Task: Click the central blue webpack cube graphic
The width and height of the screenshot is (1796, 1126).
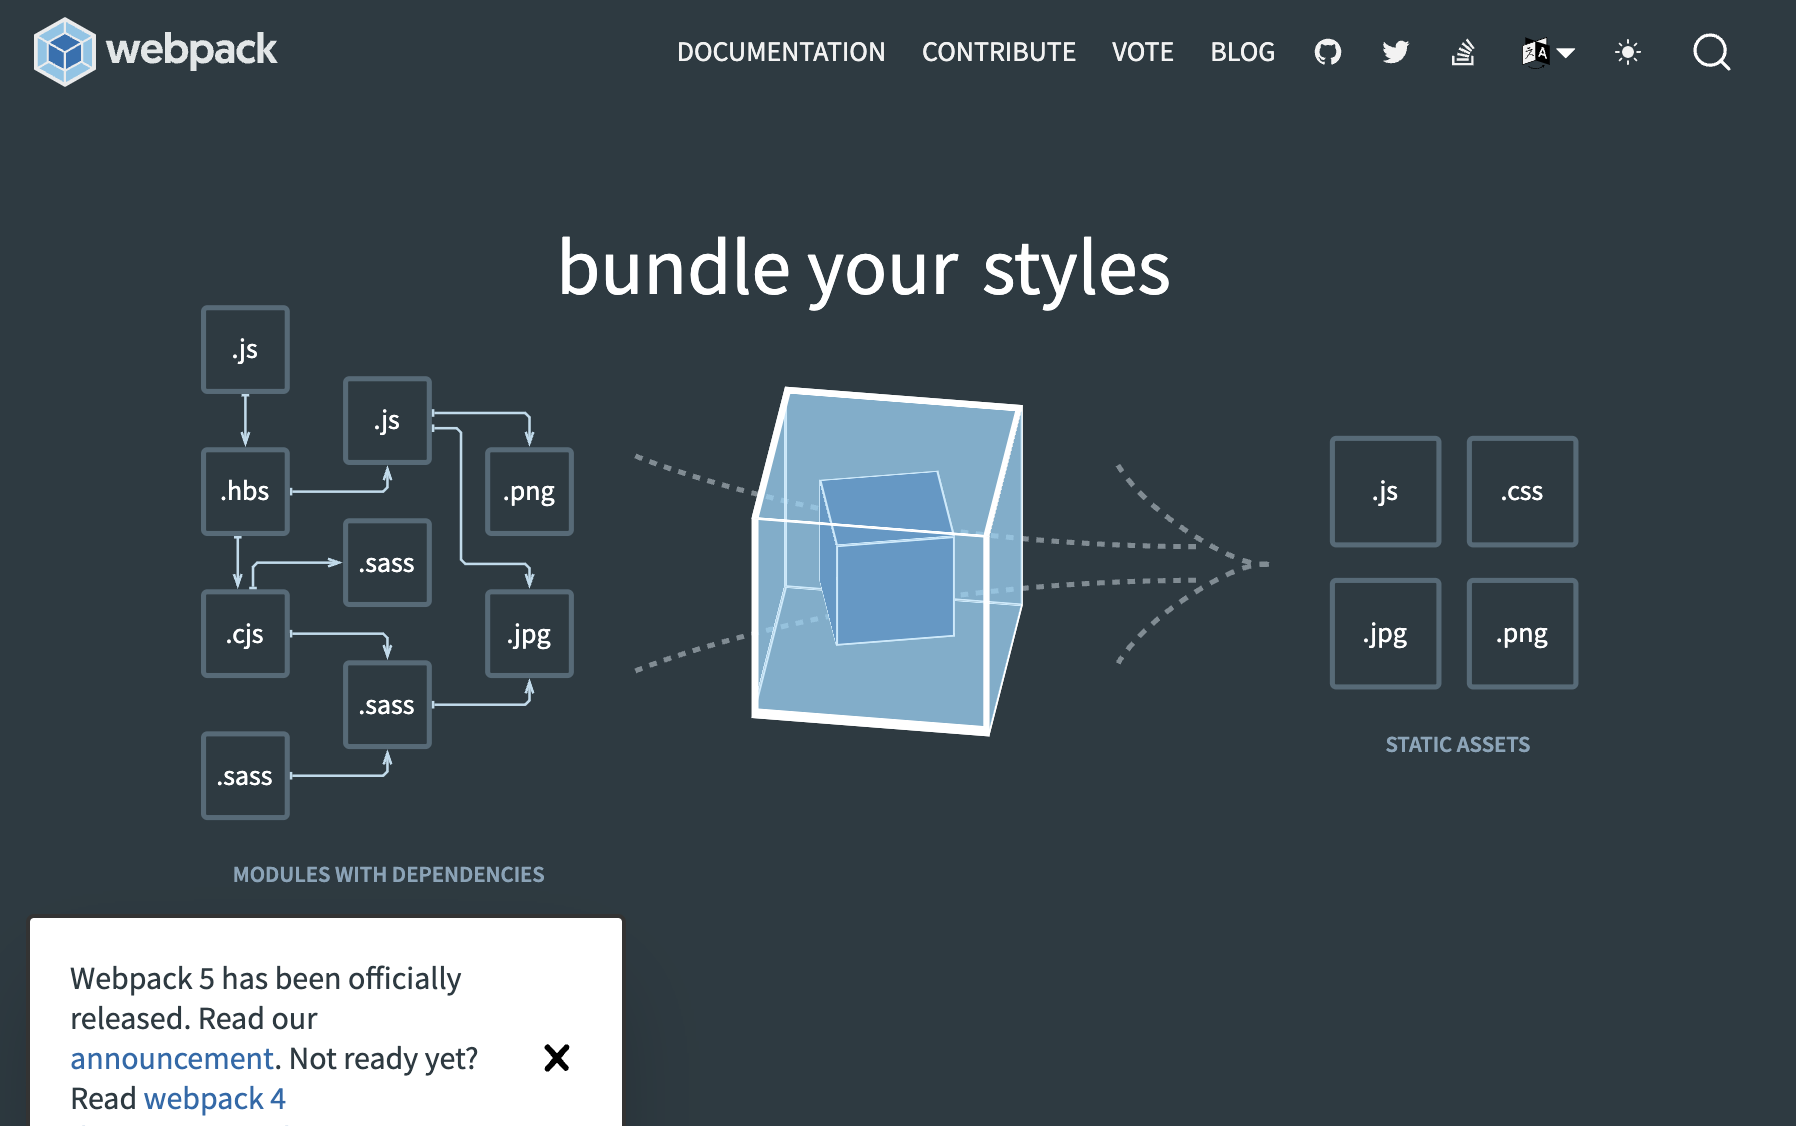Action: point(888,561)
